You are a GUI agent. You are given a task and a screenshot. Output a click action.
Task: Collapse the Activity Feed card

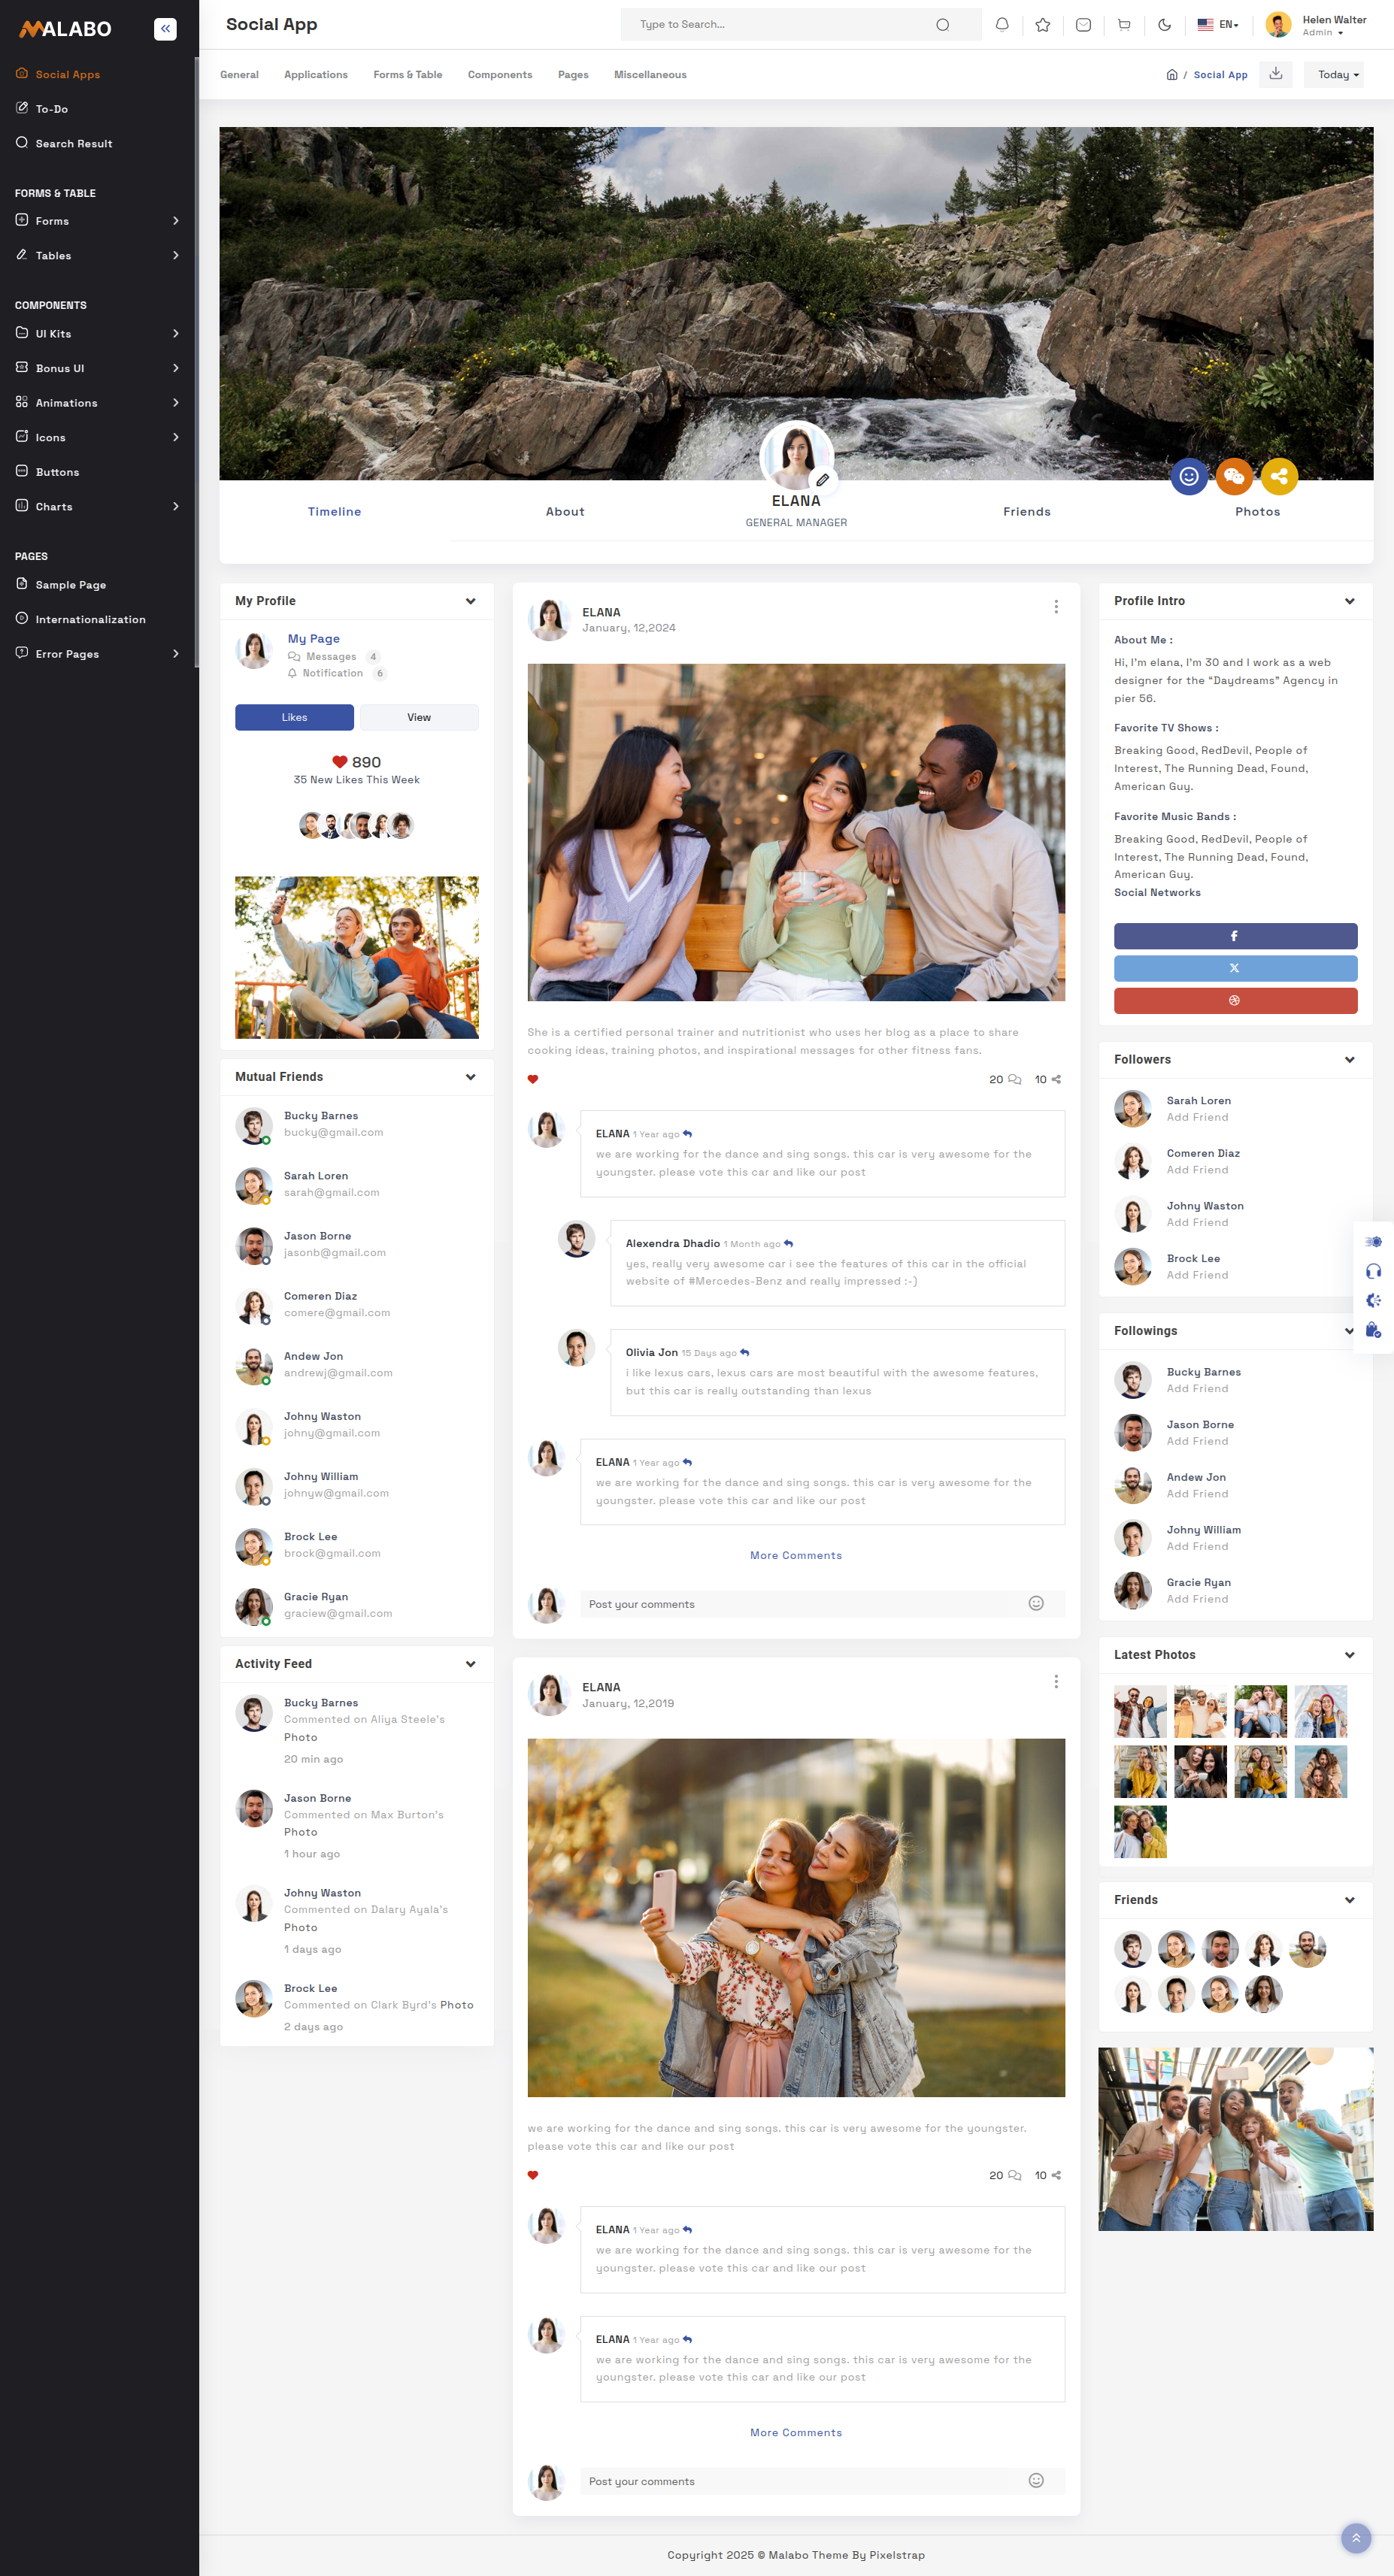pyautogui.click(x=470, y=1664)
